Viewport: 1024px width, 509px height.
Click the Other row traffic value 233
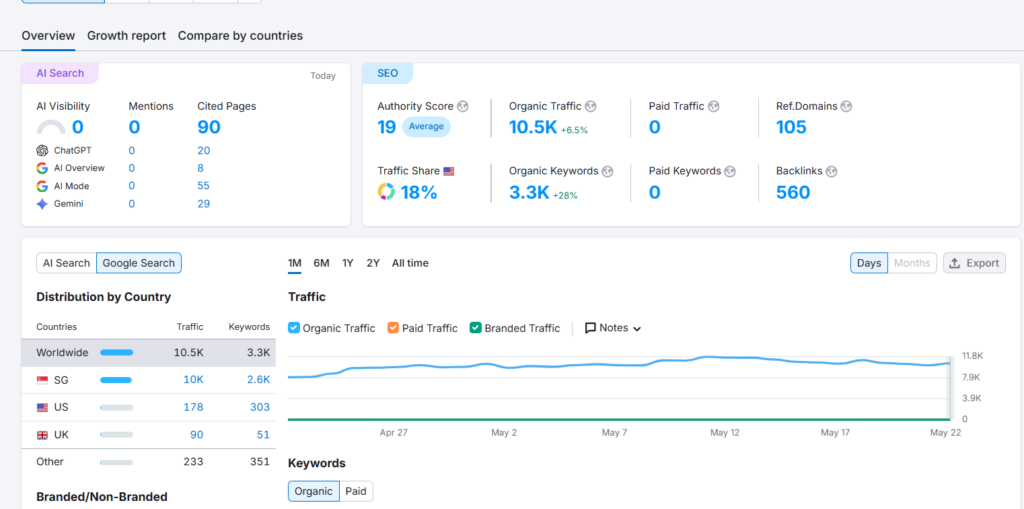click(193, 462)
